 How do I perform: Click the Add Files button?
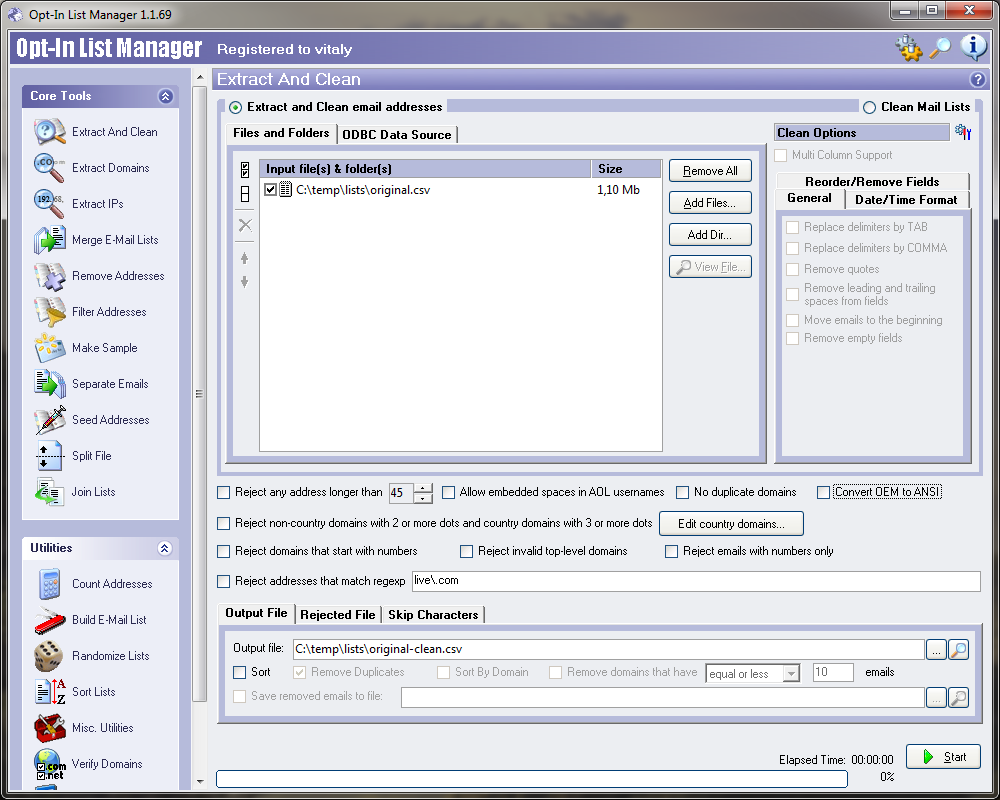pyautogui.click(x=710, y=203)
